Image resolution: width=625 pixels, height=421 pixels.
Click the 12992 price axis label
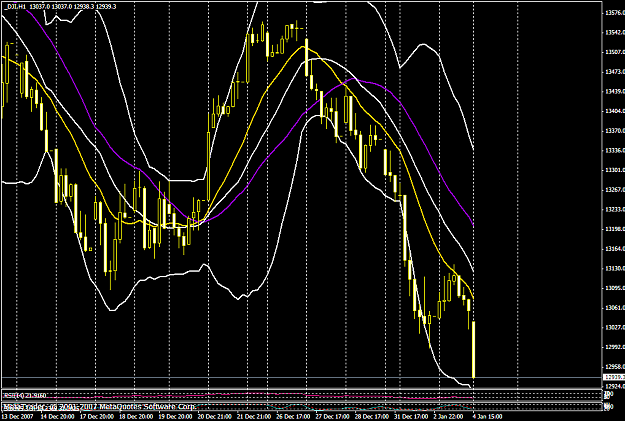[615, 347]
